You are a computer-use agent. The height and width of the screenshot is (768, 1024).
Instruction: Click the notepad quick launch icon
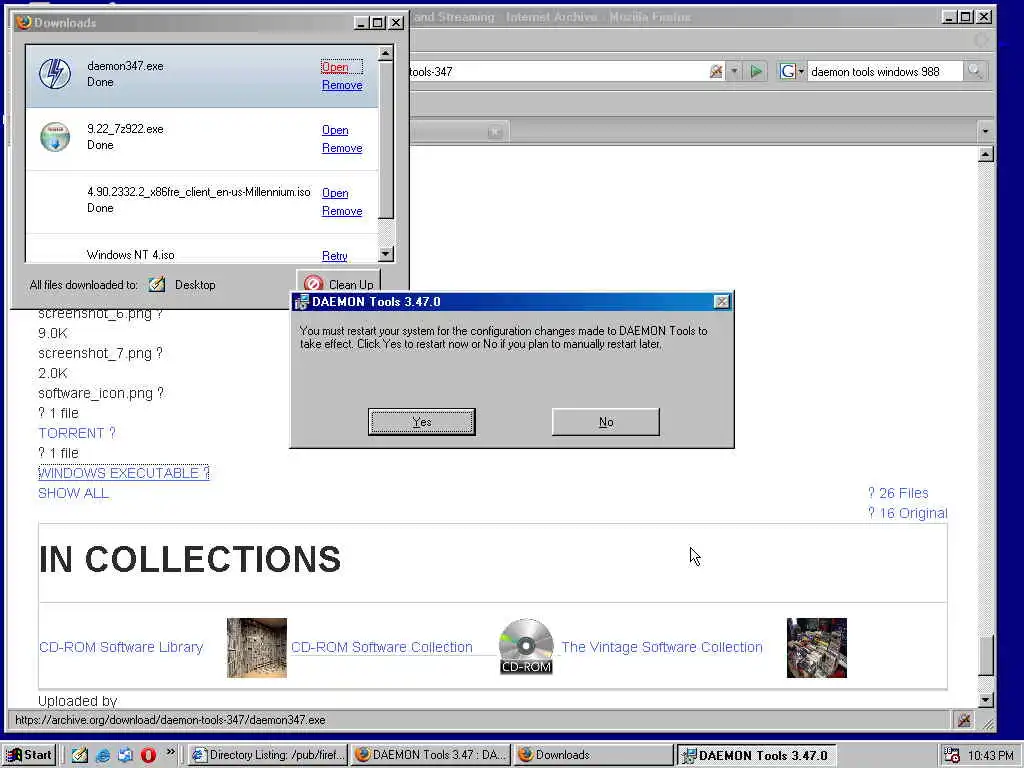[x=80, y=755]
